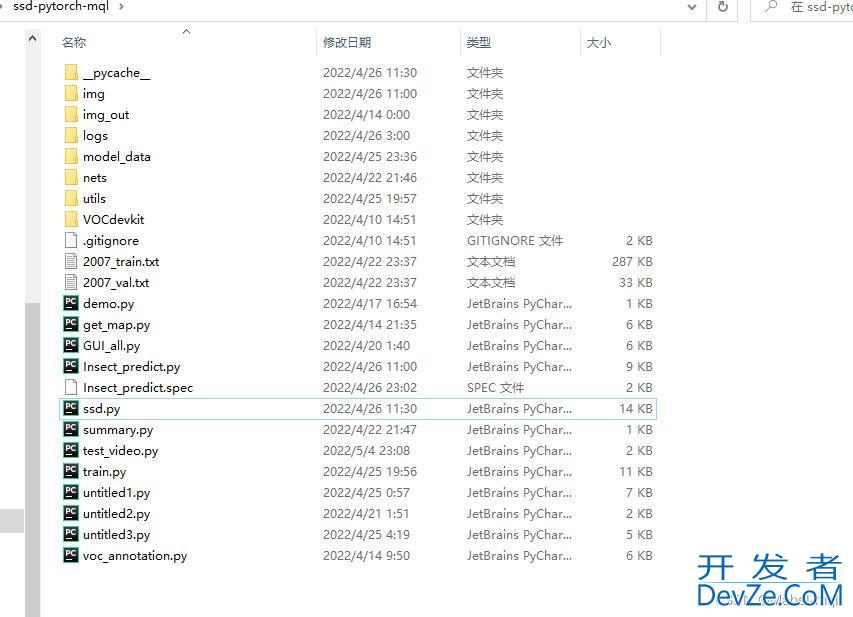Select the file named Insect_predict.spec
This screenshot has height=617, width=853.
pyautogui.click(x=138, y=388)
